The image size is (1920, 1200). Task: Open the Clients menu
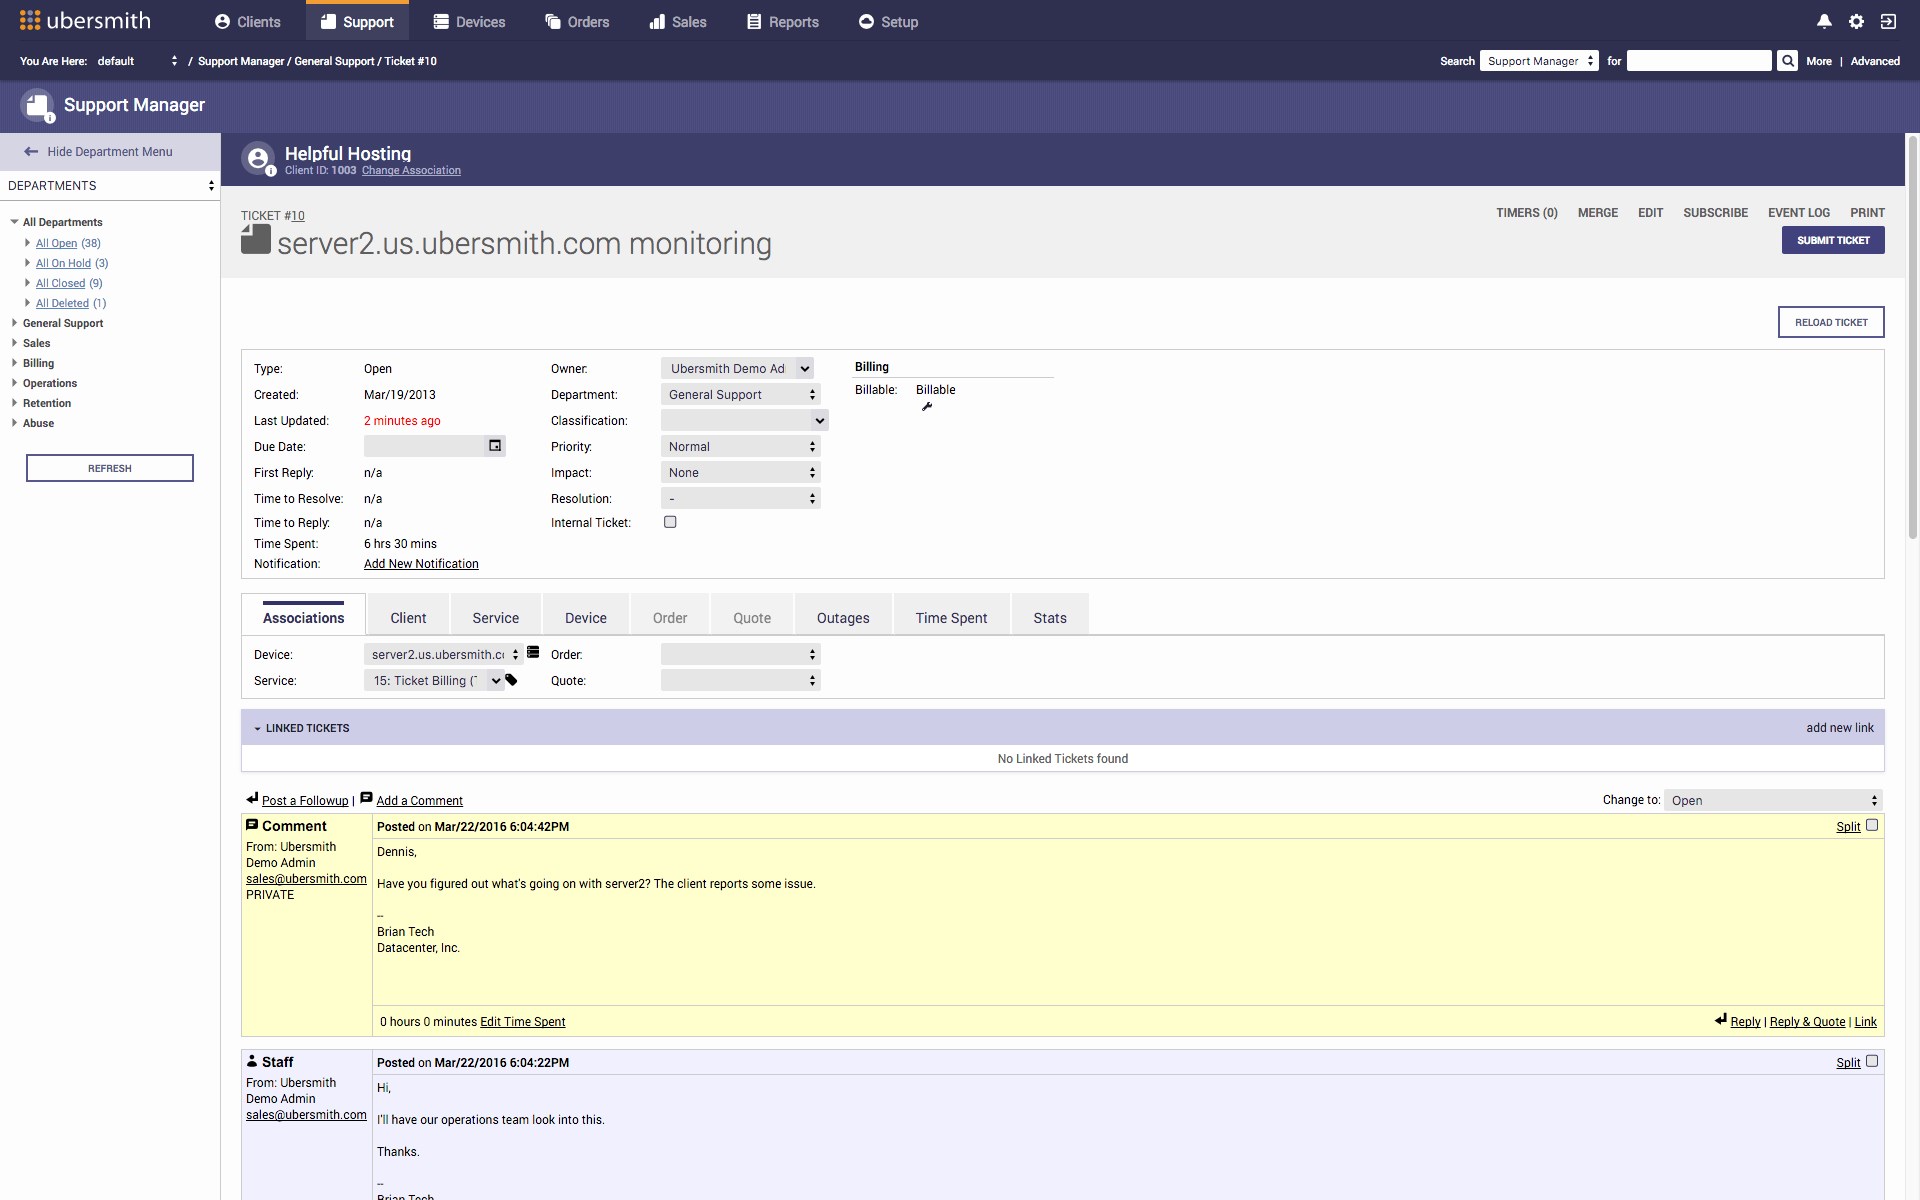(x=248, y=22)
